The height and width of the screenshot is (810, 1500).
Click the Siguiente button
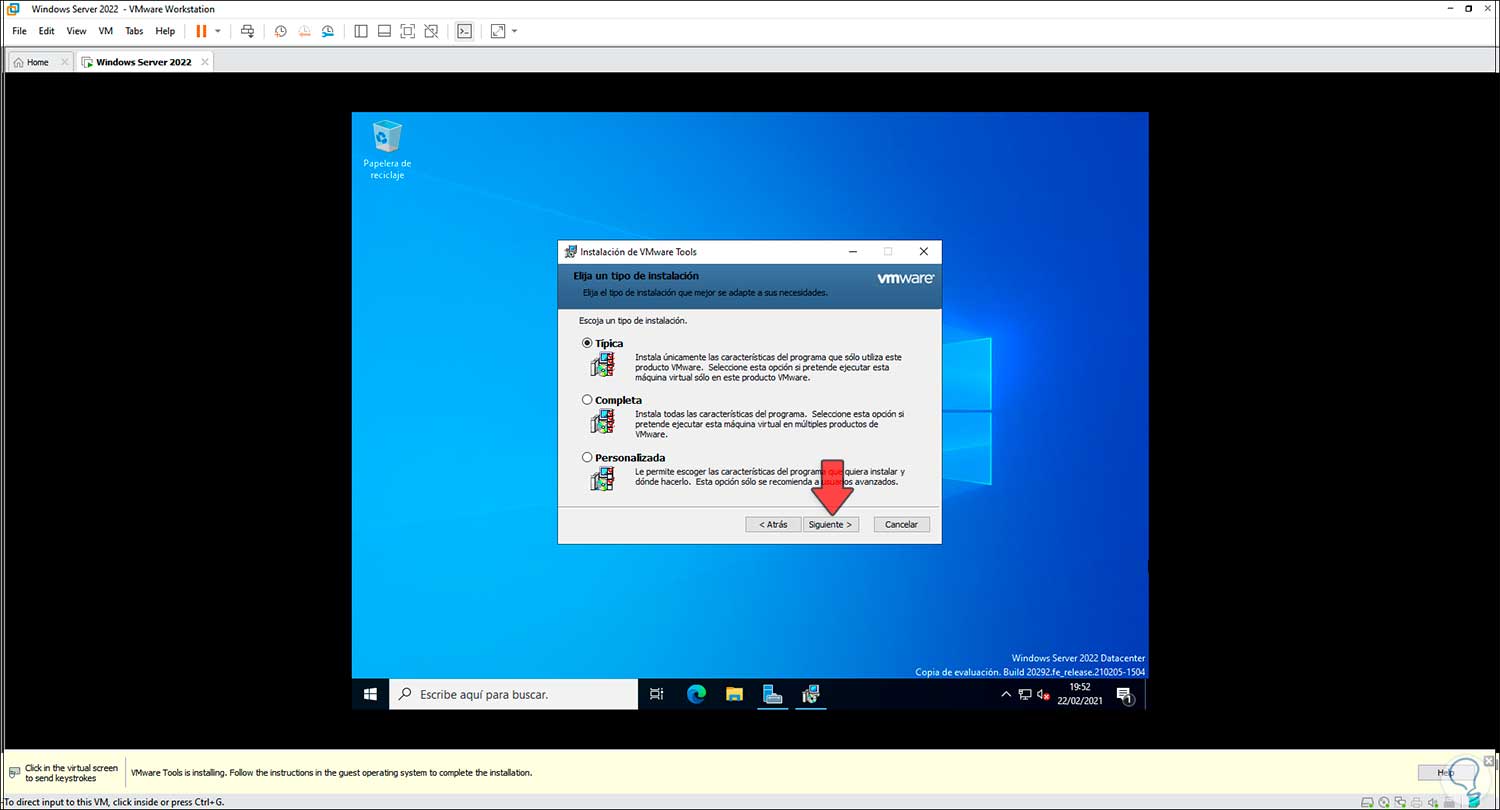pos(831,524)
